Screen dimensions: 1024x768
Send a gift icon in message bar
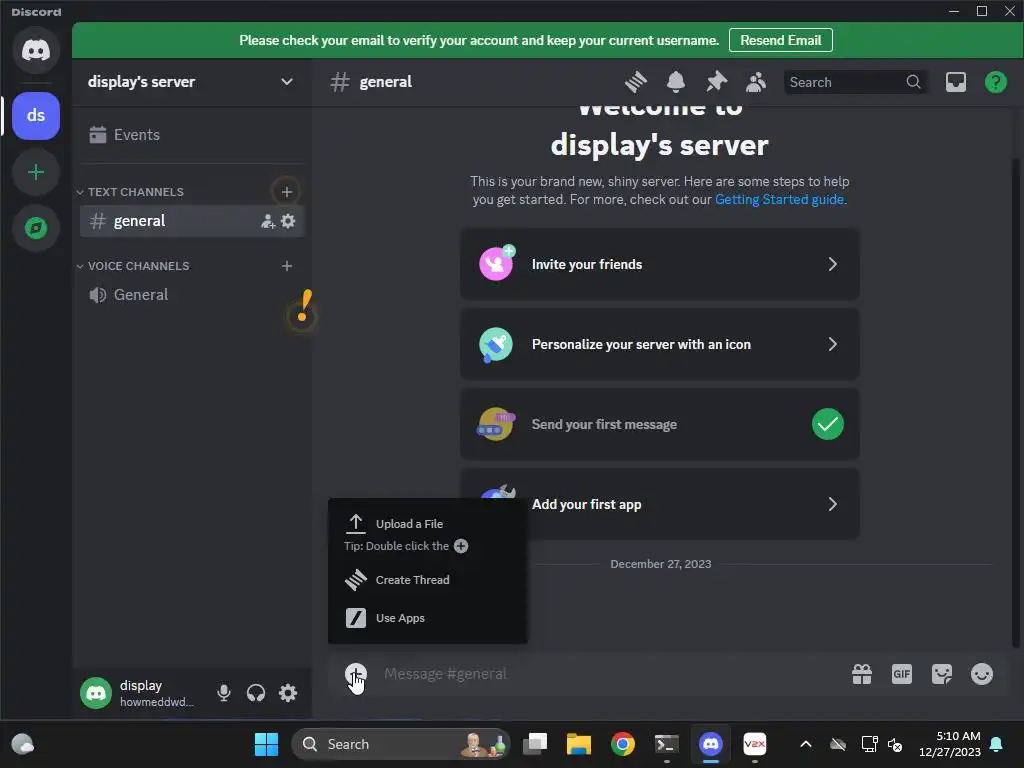(862, 674)
